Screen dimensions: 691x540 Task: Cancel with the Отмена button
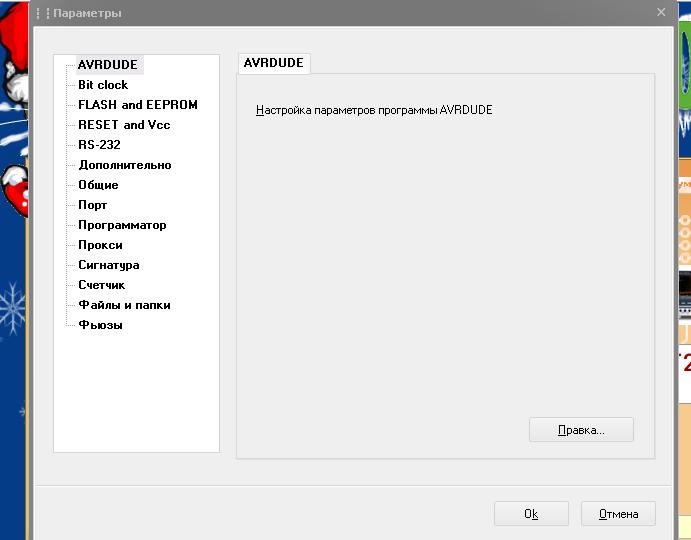(x=618, y=514)
